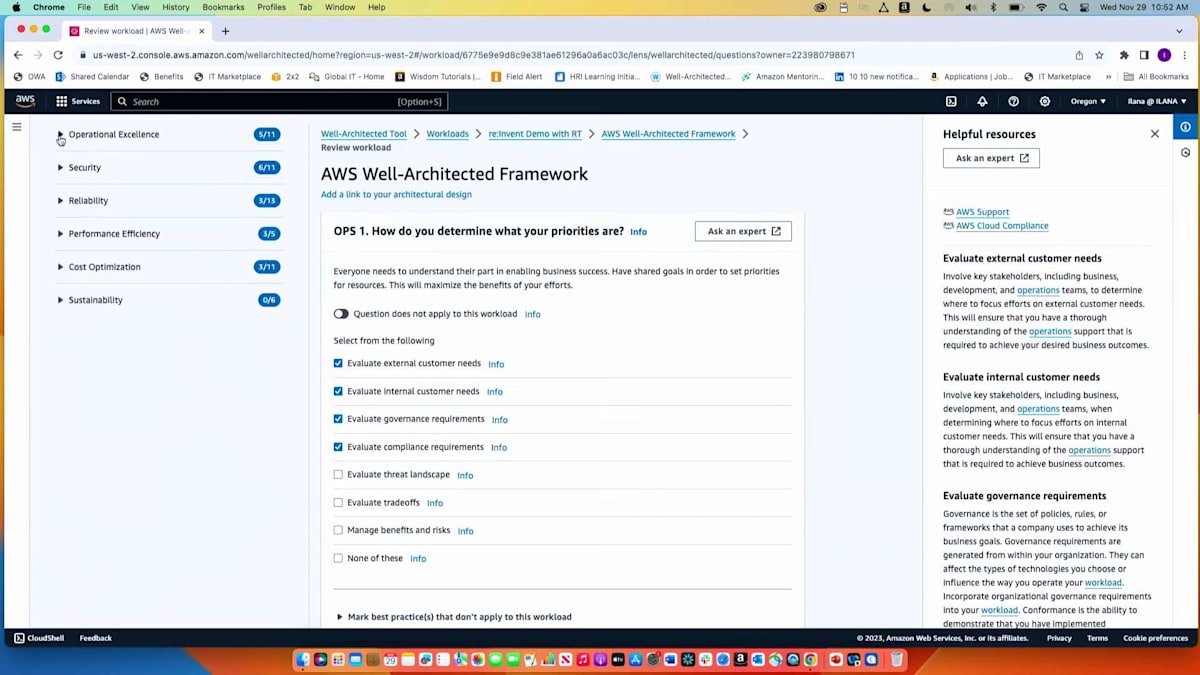Open the AWS Cloud Compliance link
Viewport: 1200px width, 675px height.
coord(1002,226)
